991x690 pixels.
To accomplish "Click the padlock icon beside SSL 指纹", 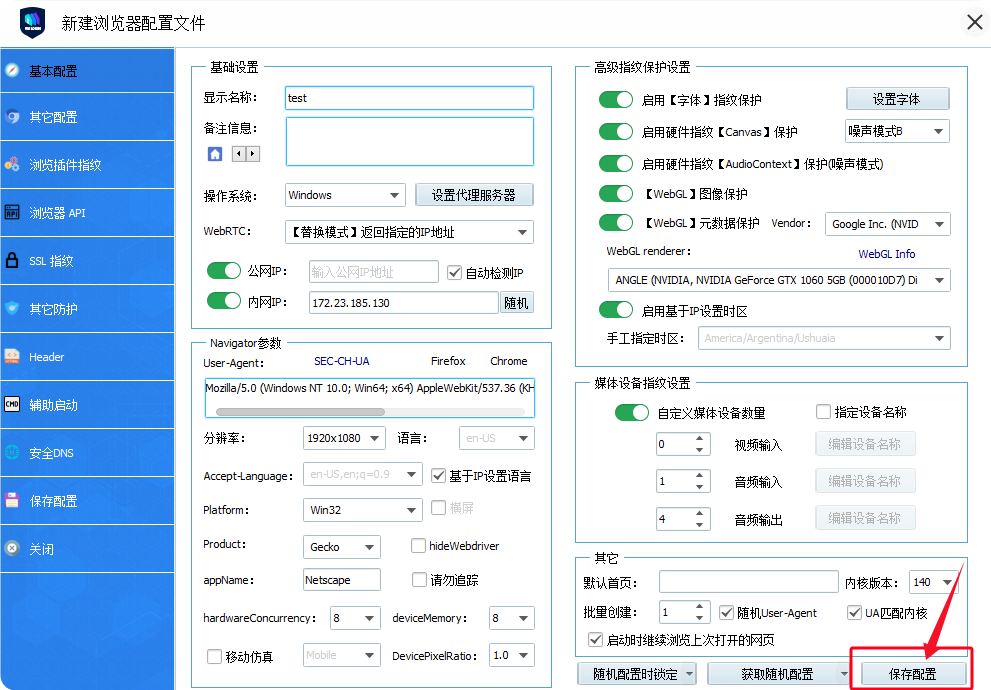I will coord(12,261).
